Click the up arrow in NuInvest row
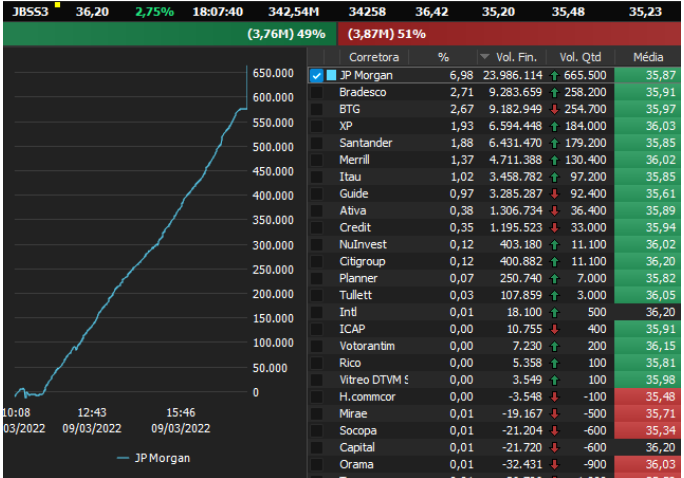This screenshot has width=684, height=478. click(554, 245)
